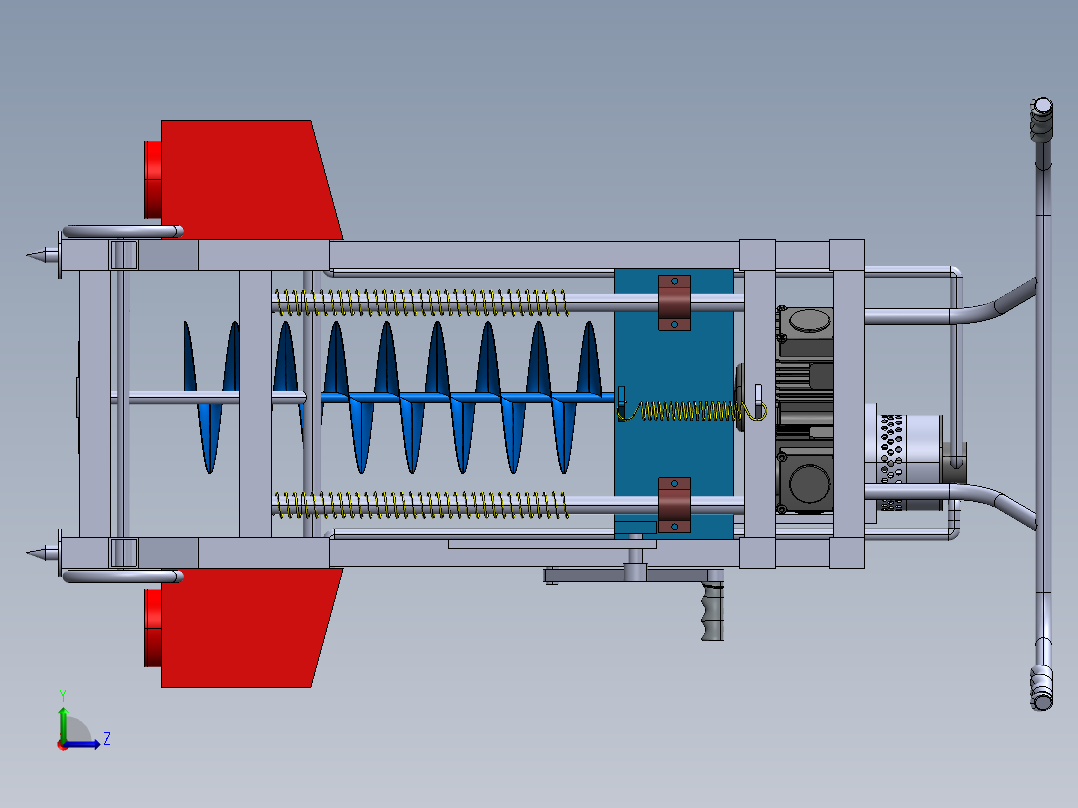Select the upper long yellow coil spring
The height and width of the screenshot is (808, 1078).
click(421, 303)
